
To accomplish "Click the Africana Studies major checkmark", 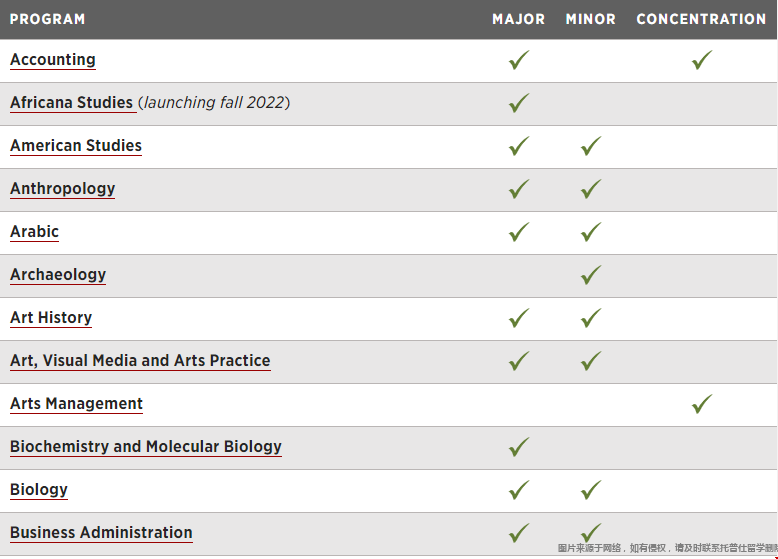I will tap(519, 103).
